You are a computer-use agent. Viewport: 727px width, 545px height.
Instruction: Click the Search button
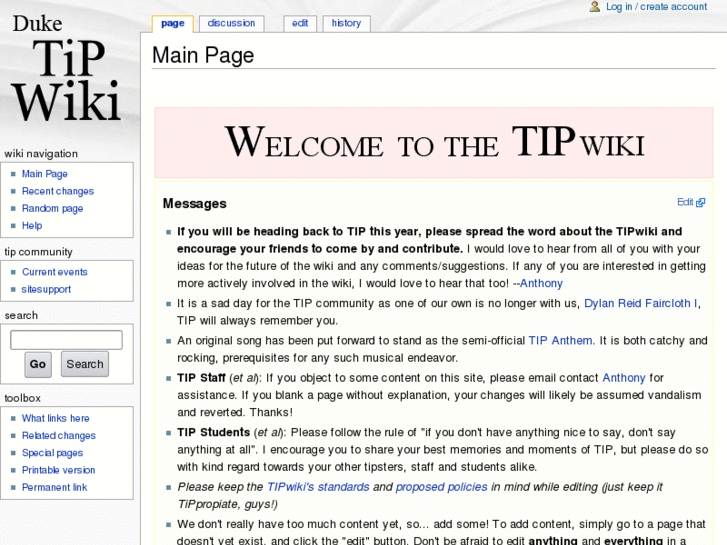click(85, 364)
